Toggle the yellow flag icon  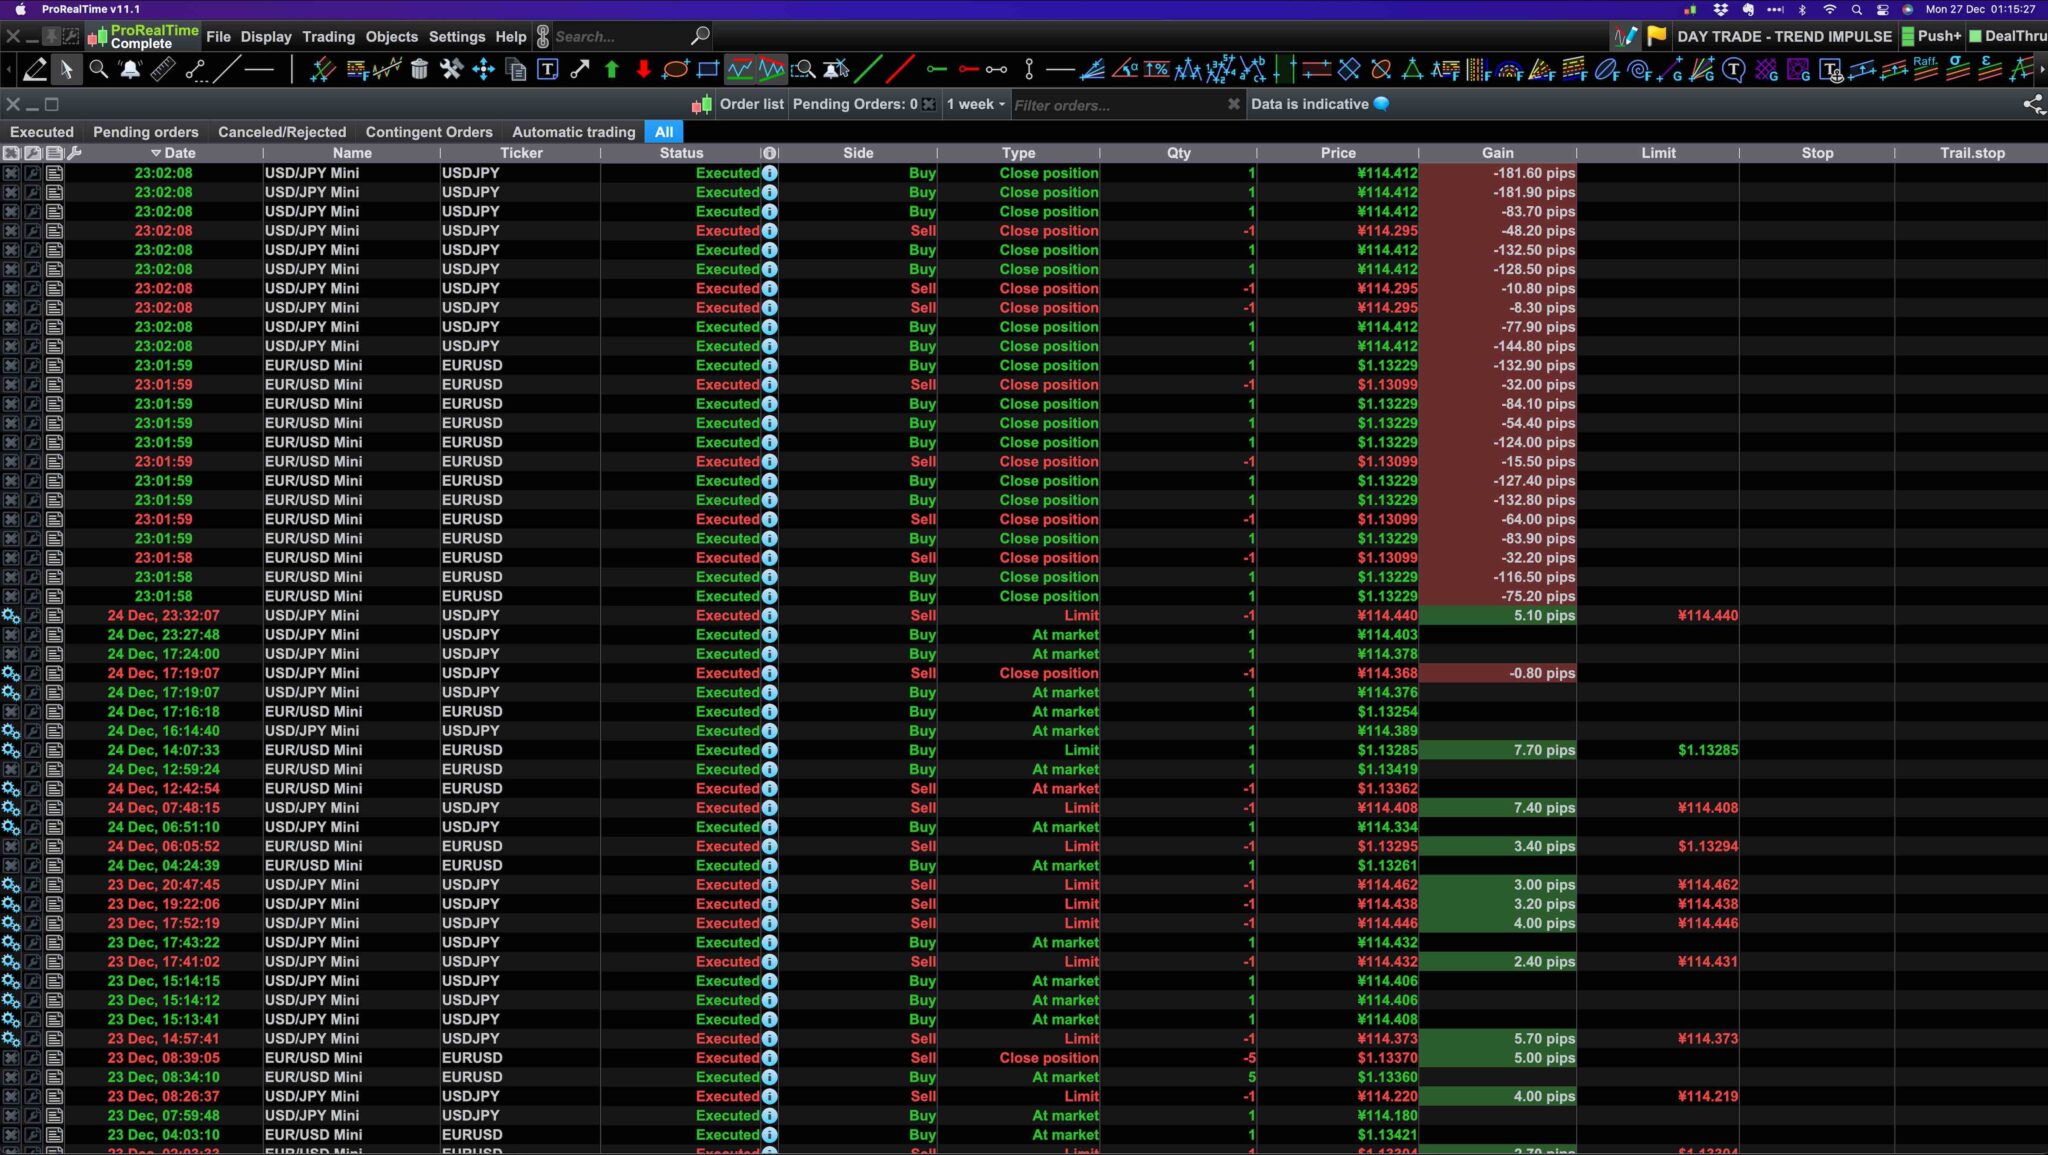pyautogui.click(x=1656, y=36)
